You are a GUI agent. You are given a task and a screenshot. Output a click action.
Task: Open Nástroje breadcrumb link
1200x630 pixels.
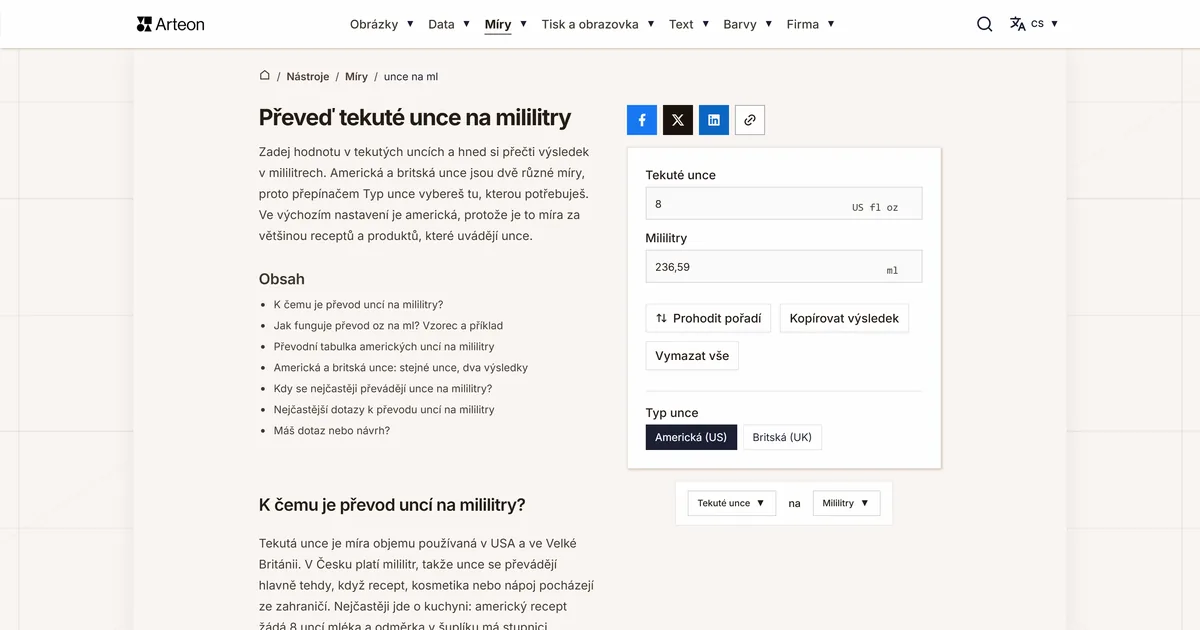(x=307, y=76)
